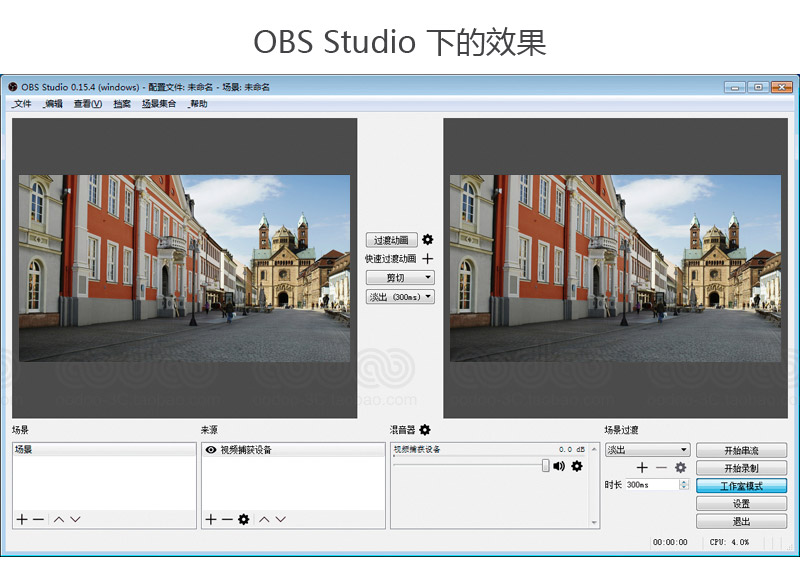Minimize the OBS Studio window
Image resolution: width=800 pixels, height=578 pixels.
[735, 87]
